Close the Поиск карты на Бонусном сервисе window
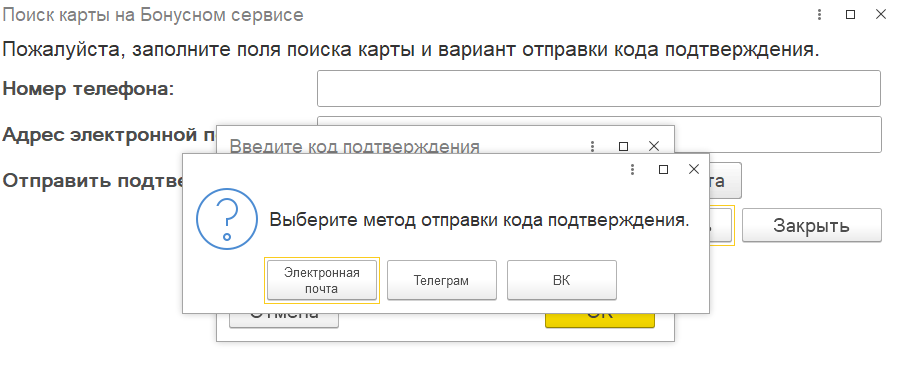The width and height of the screenshot is (906, 392). pos(881,15)
